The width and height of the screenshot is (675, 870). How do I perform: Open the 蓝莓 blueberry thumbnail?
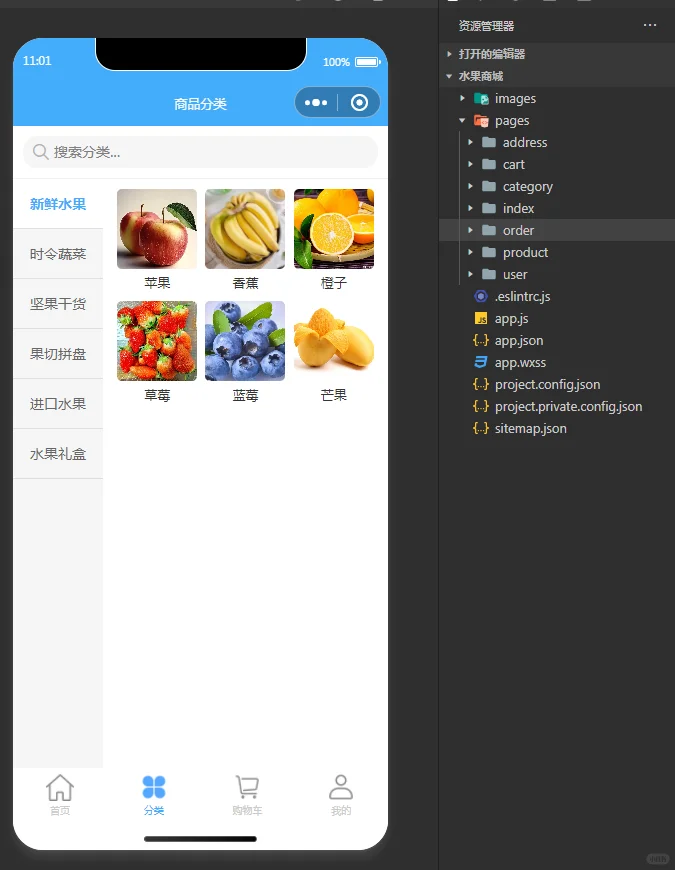(x=245, y=341)
